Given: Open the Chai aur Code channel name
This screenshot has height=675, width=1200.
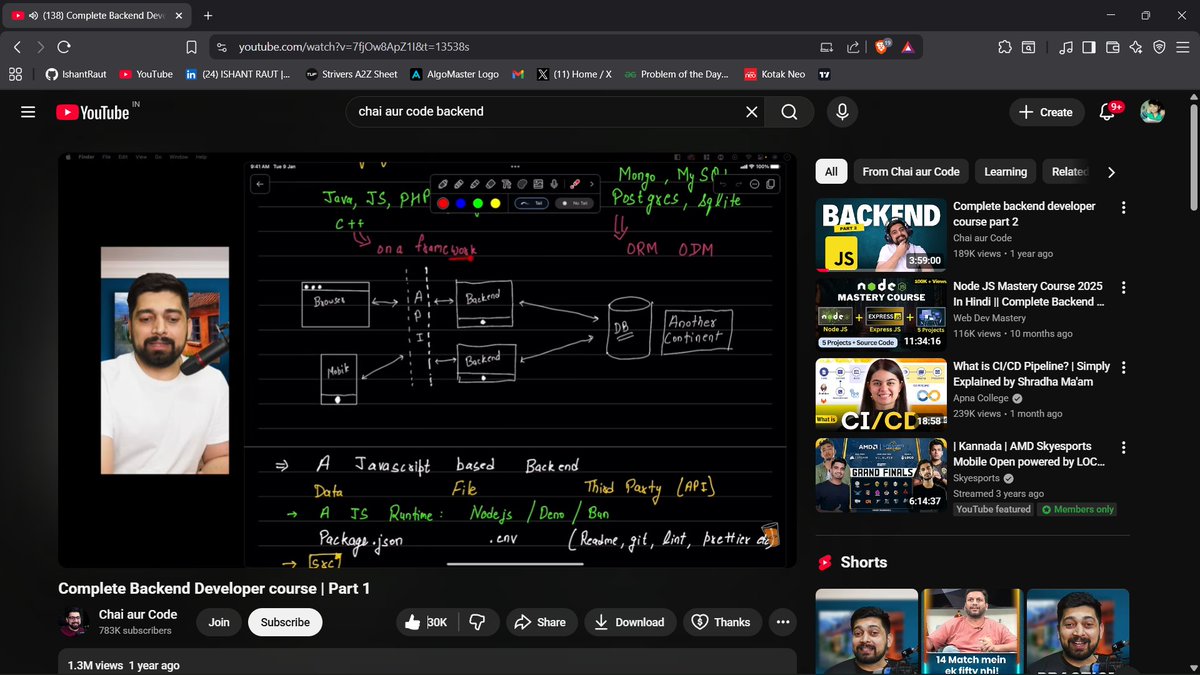Looking at the screenshot, I should click(138, 614).
